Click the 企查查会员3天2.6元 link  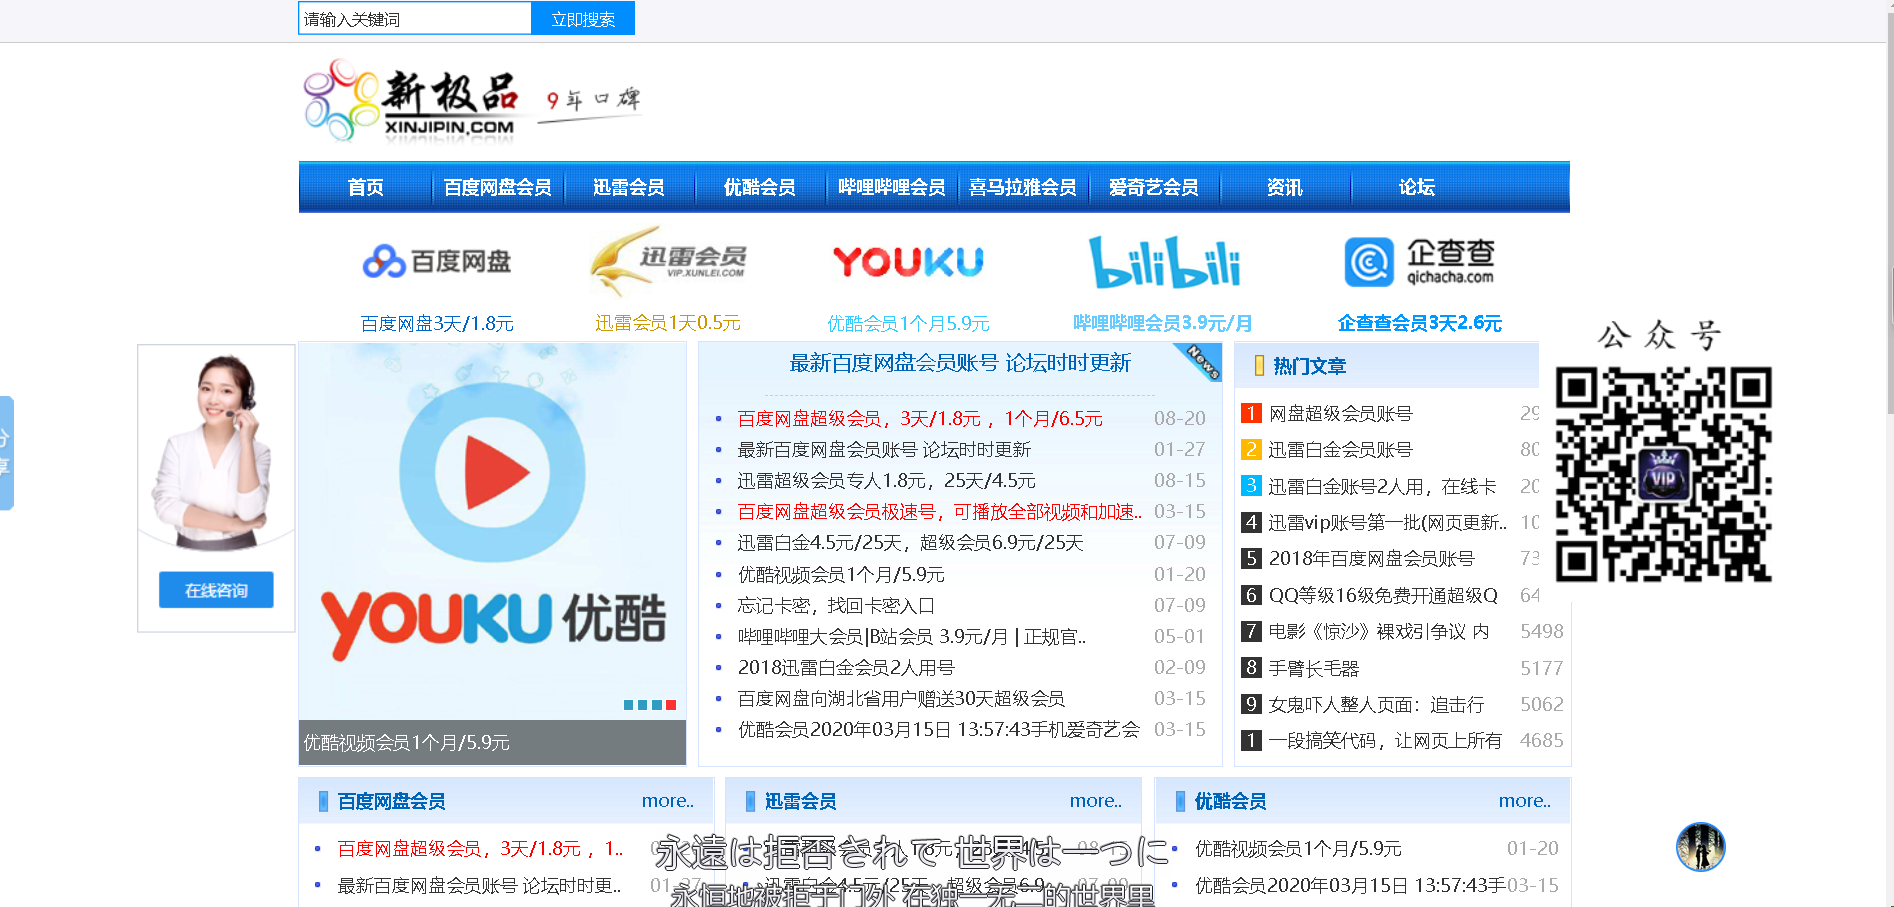1420,322
